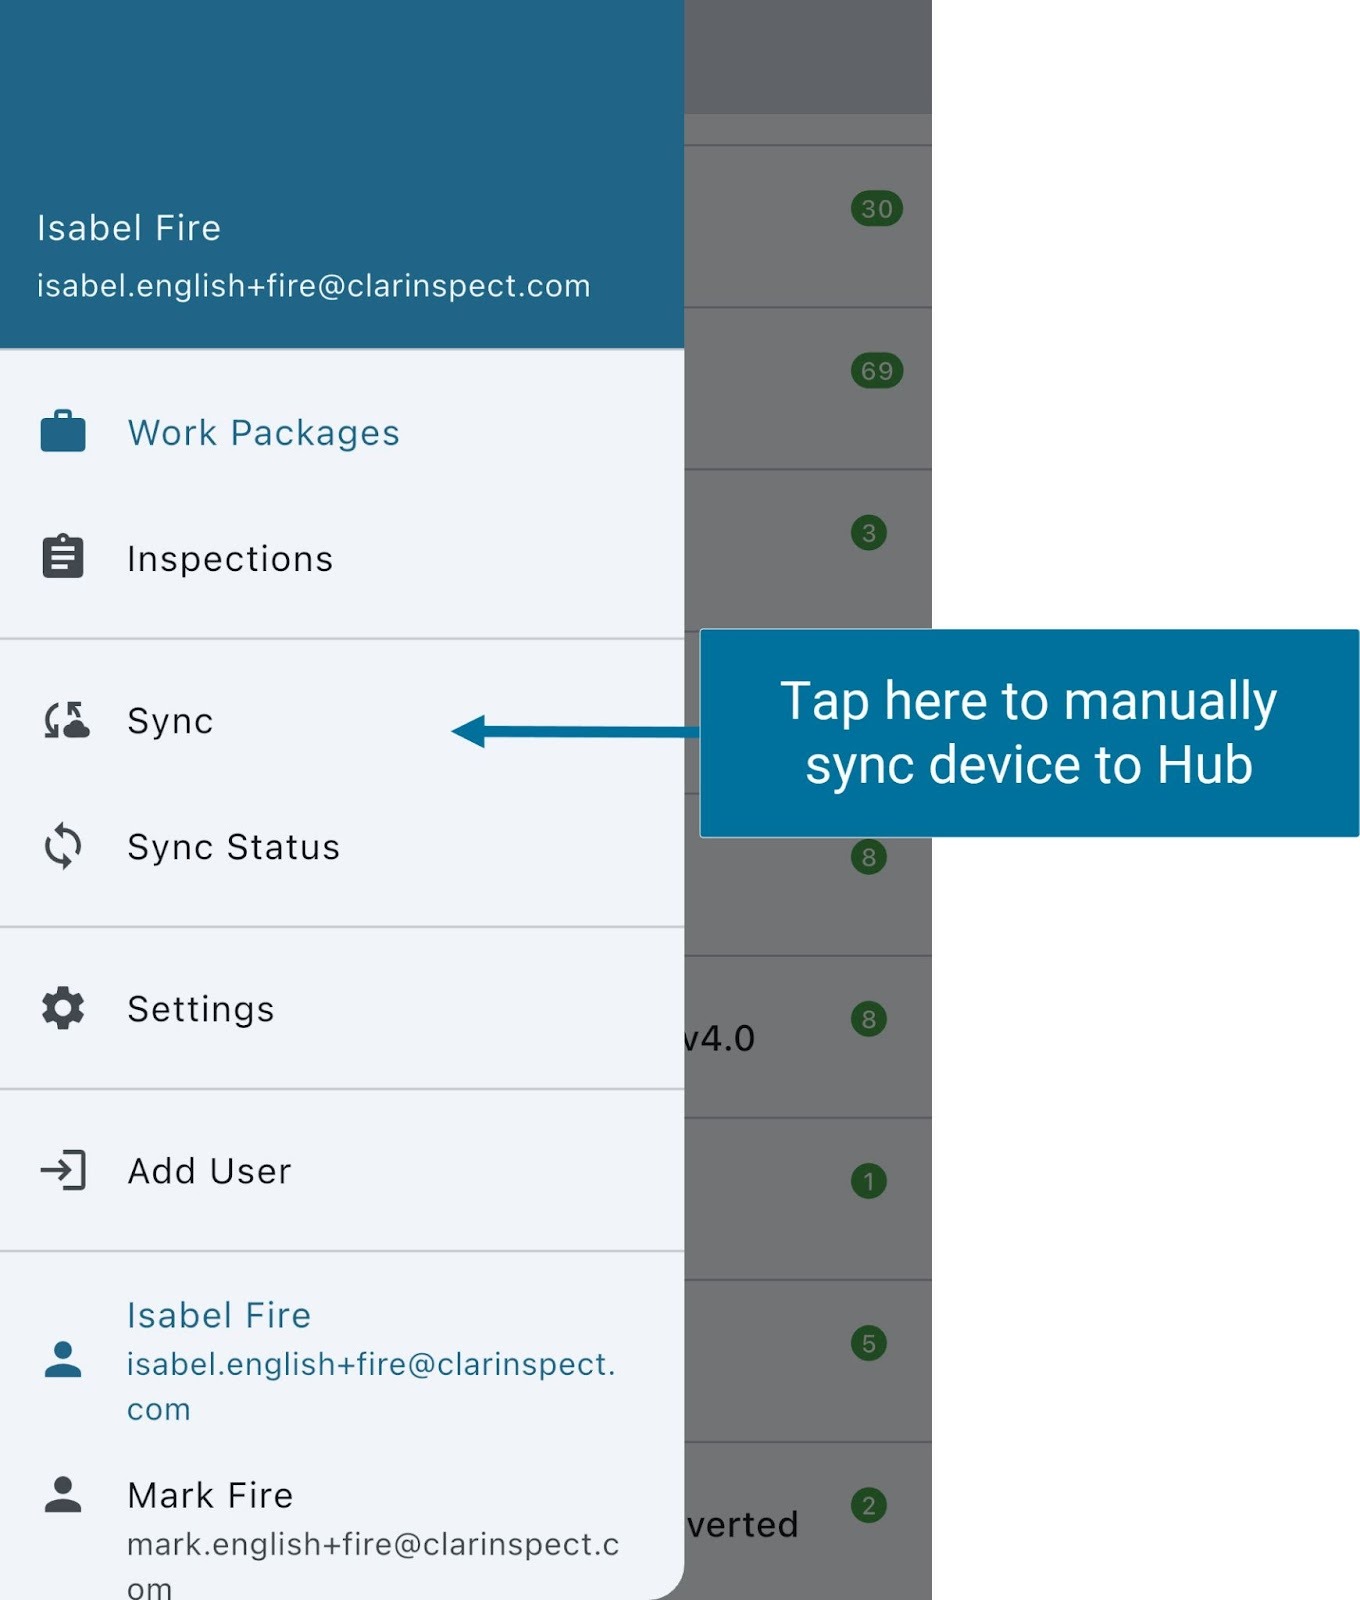Select Sync to manually sync device

[171, 721]
